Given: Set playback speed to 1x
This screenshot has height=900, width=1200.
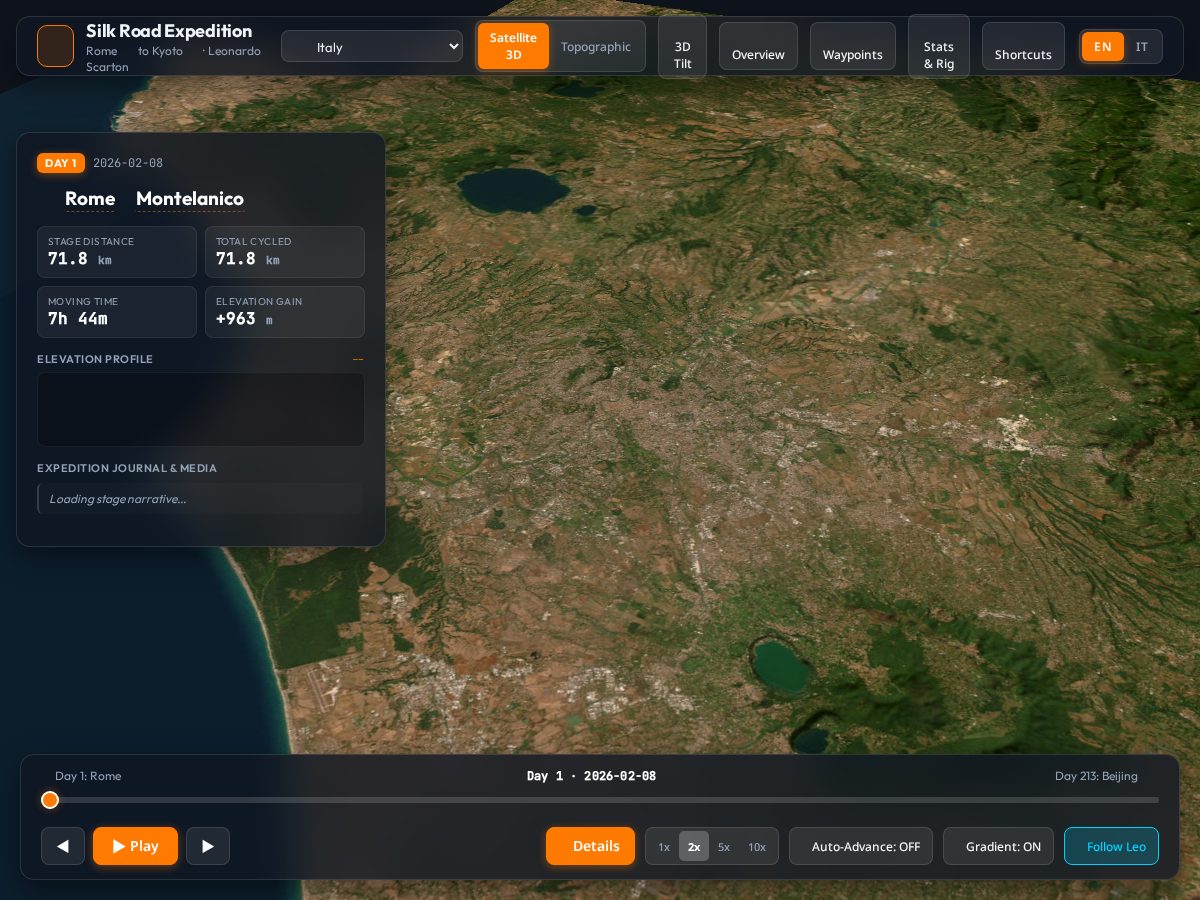Looking at the screenshot, I should pyautogui.click(x=664, y=847).
